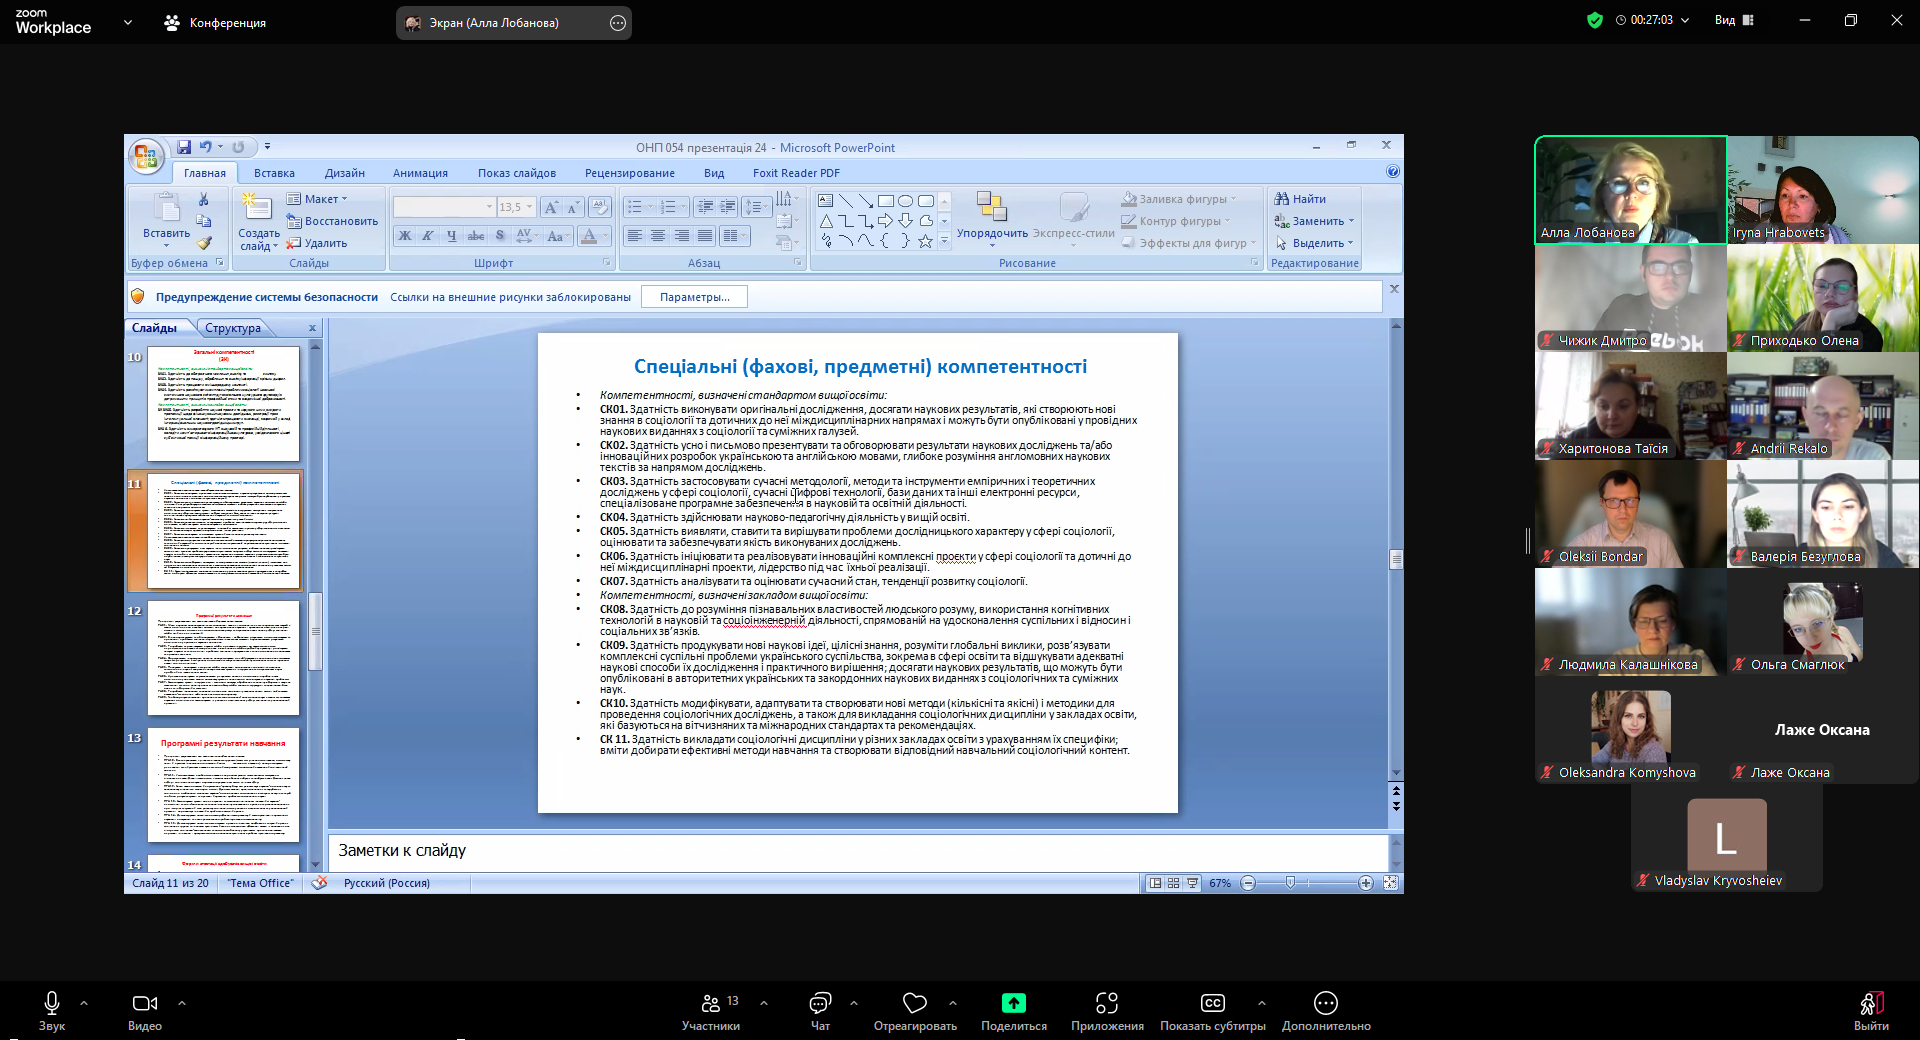Viewport: 1920px width, 1040px height.
Task: Toggle center paragraph alignment
Action: pos(658,236)
